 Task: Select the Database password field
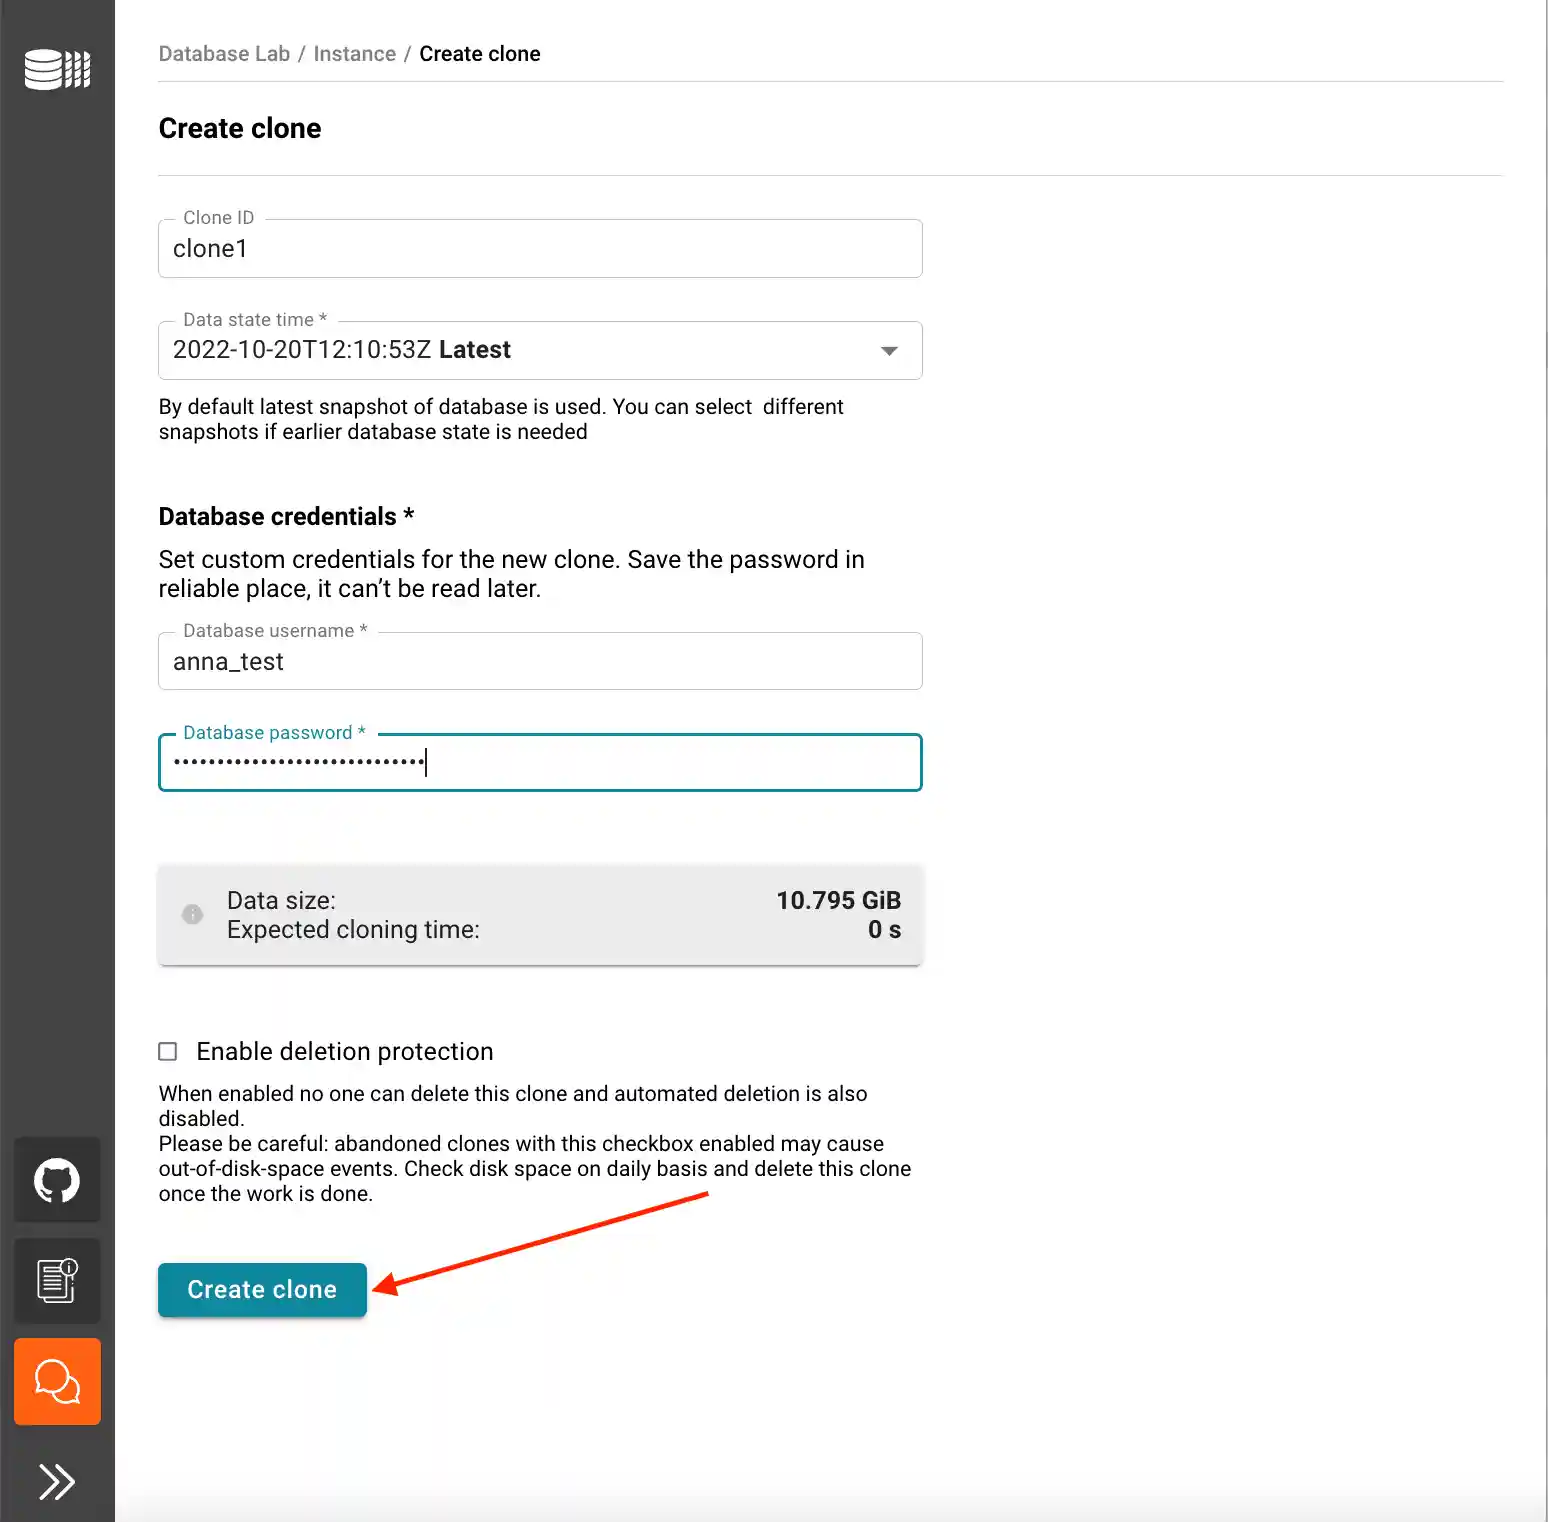coord(540,762)
